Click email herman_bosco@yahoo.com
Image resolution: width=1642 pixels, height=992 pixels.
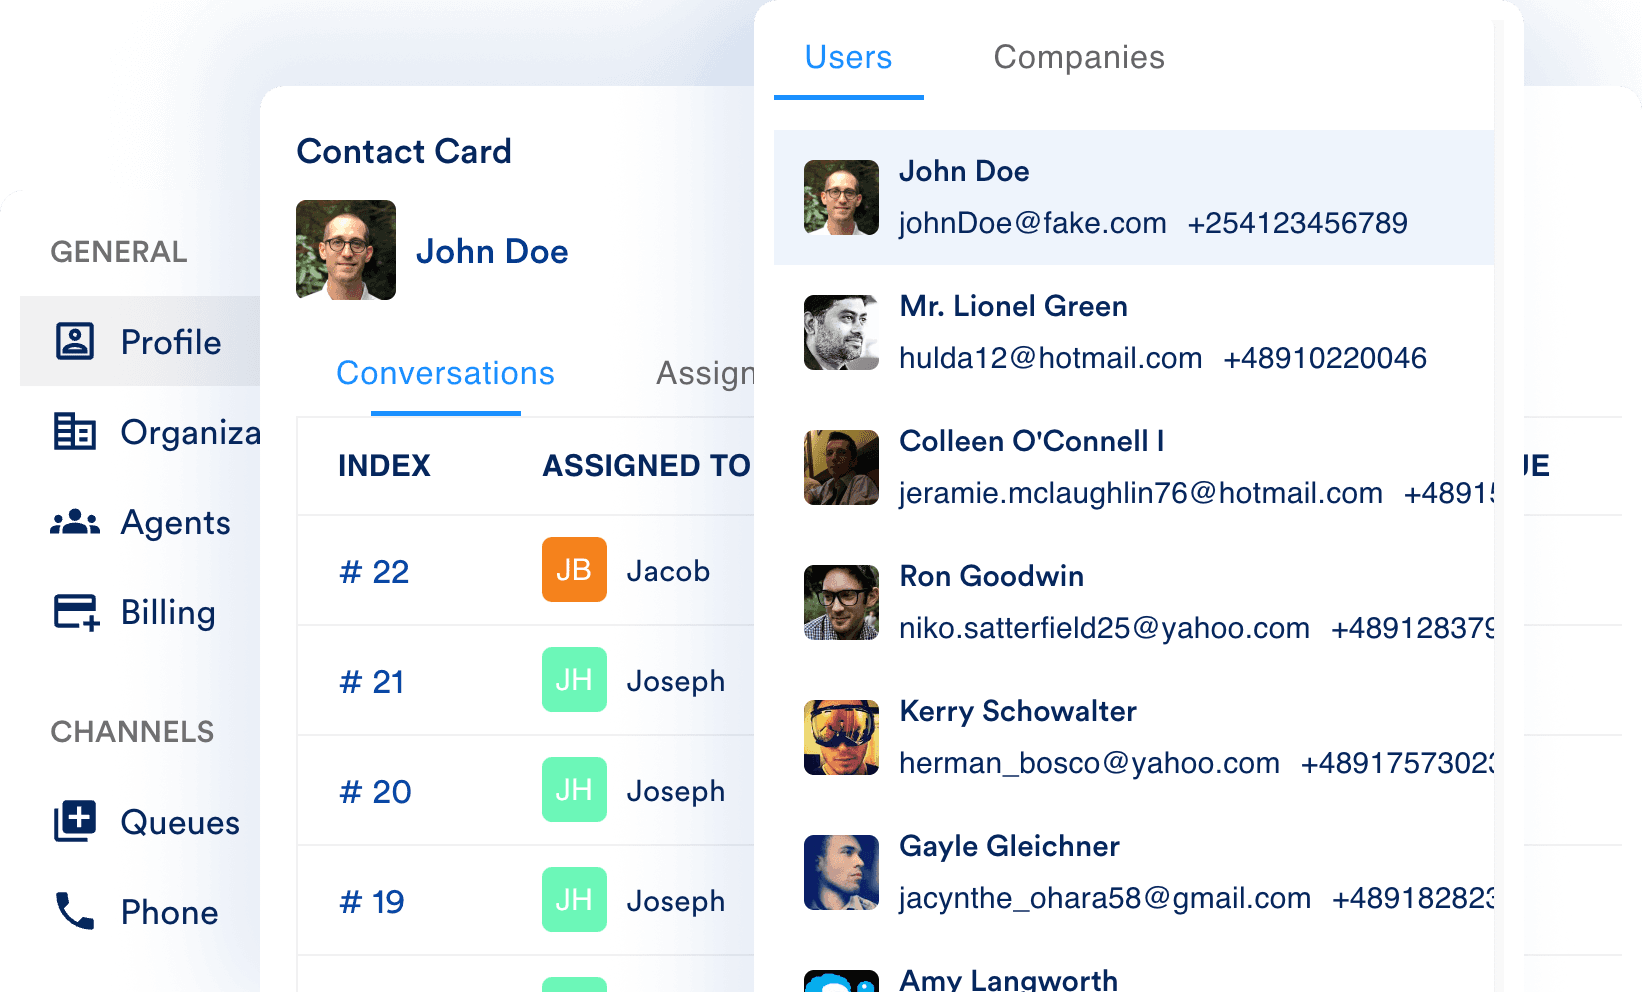coord(1089,763)
